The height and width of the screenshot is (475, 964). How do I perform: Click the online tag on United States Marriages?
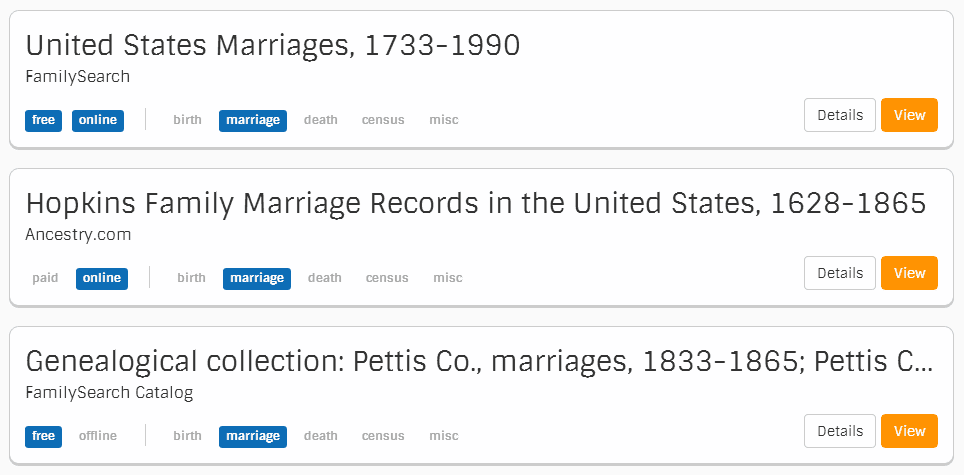click(x=98, y=120)
